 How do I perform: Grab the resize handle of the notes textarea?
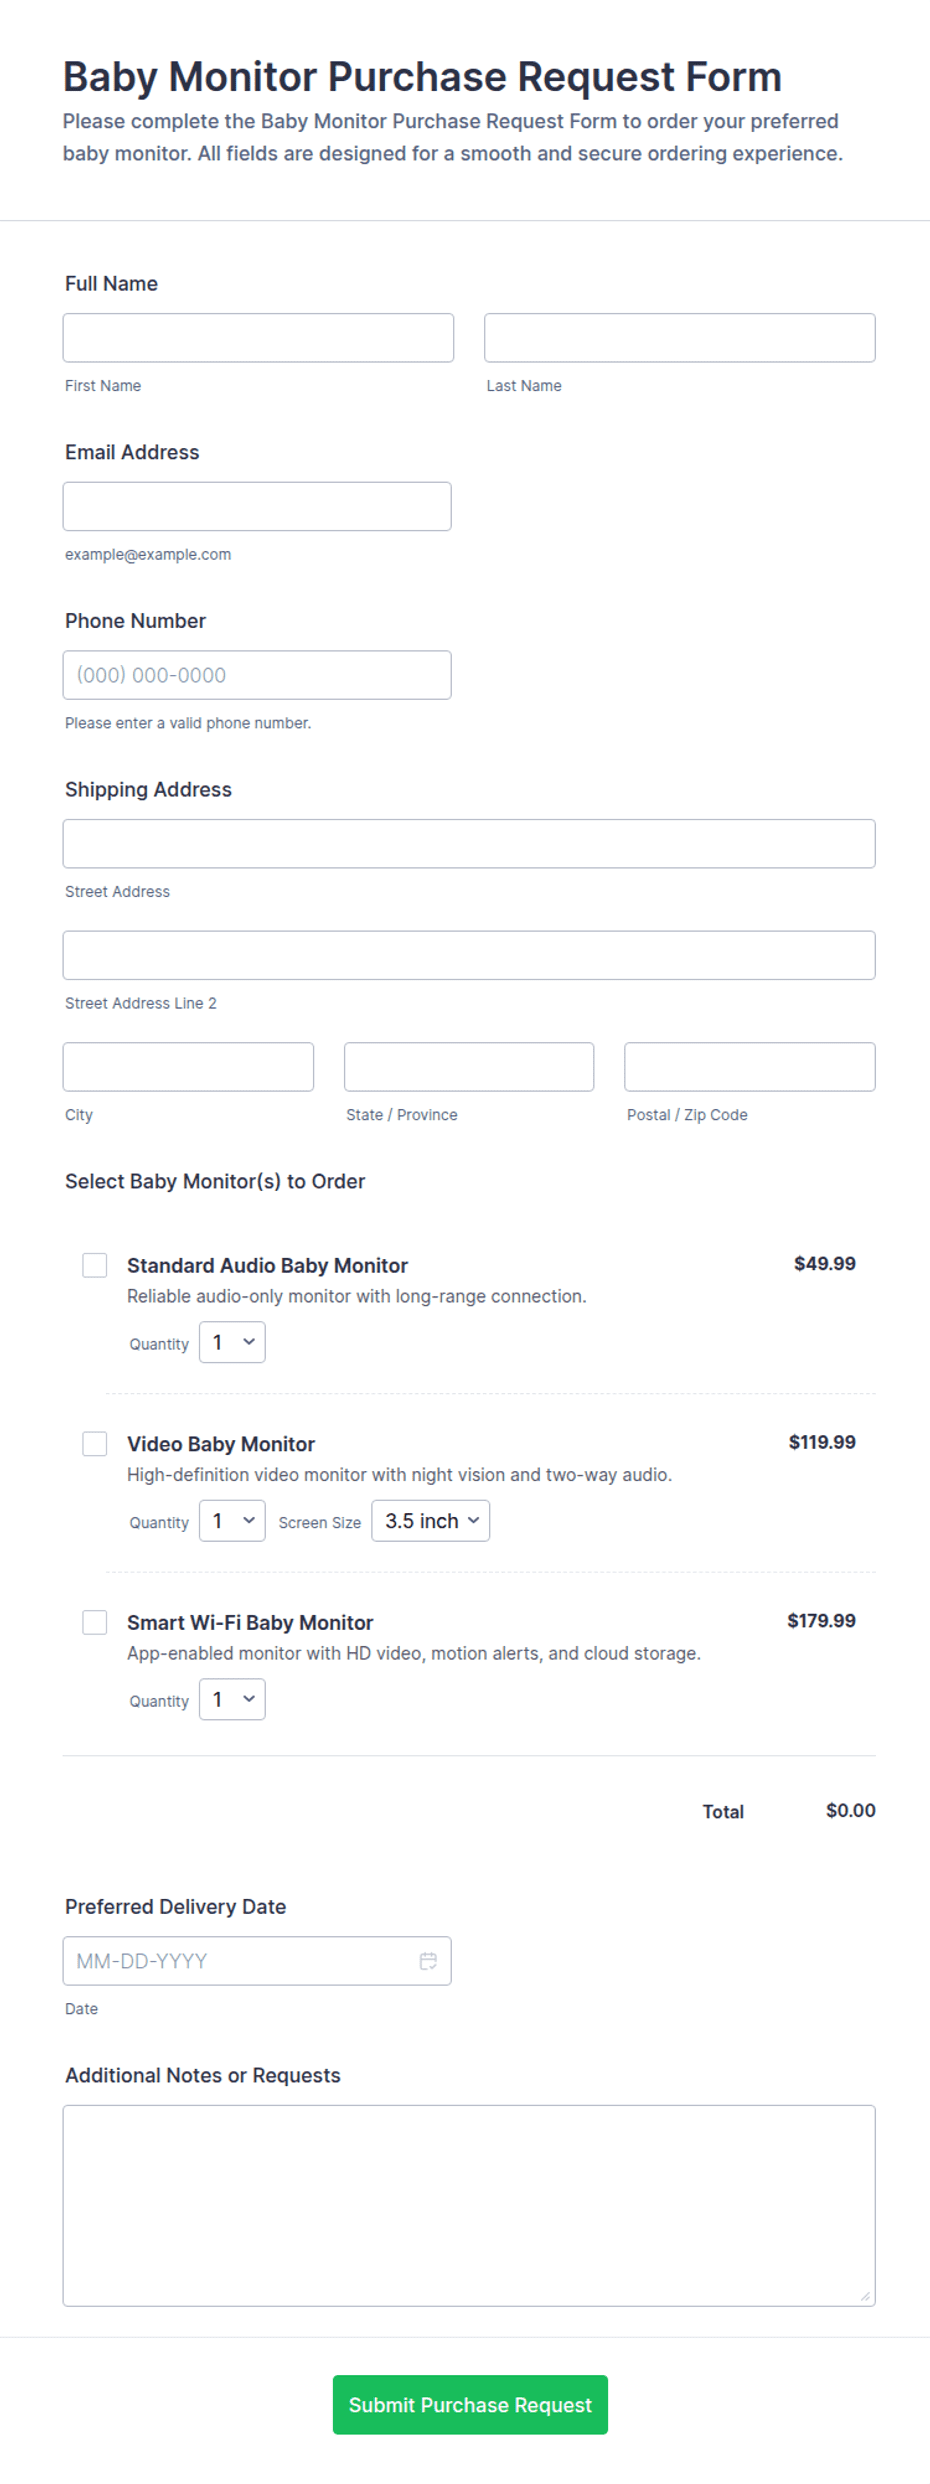(x=865, y=2296)
